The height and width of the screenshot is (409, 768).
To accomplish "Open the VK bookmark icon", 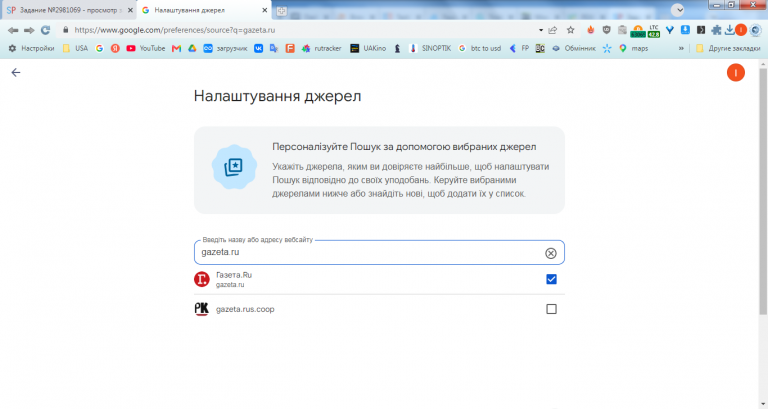I will [258, 48].
